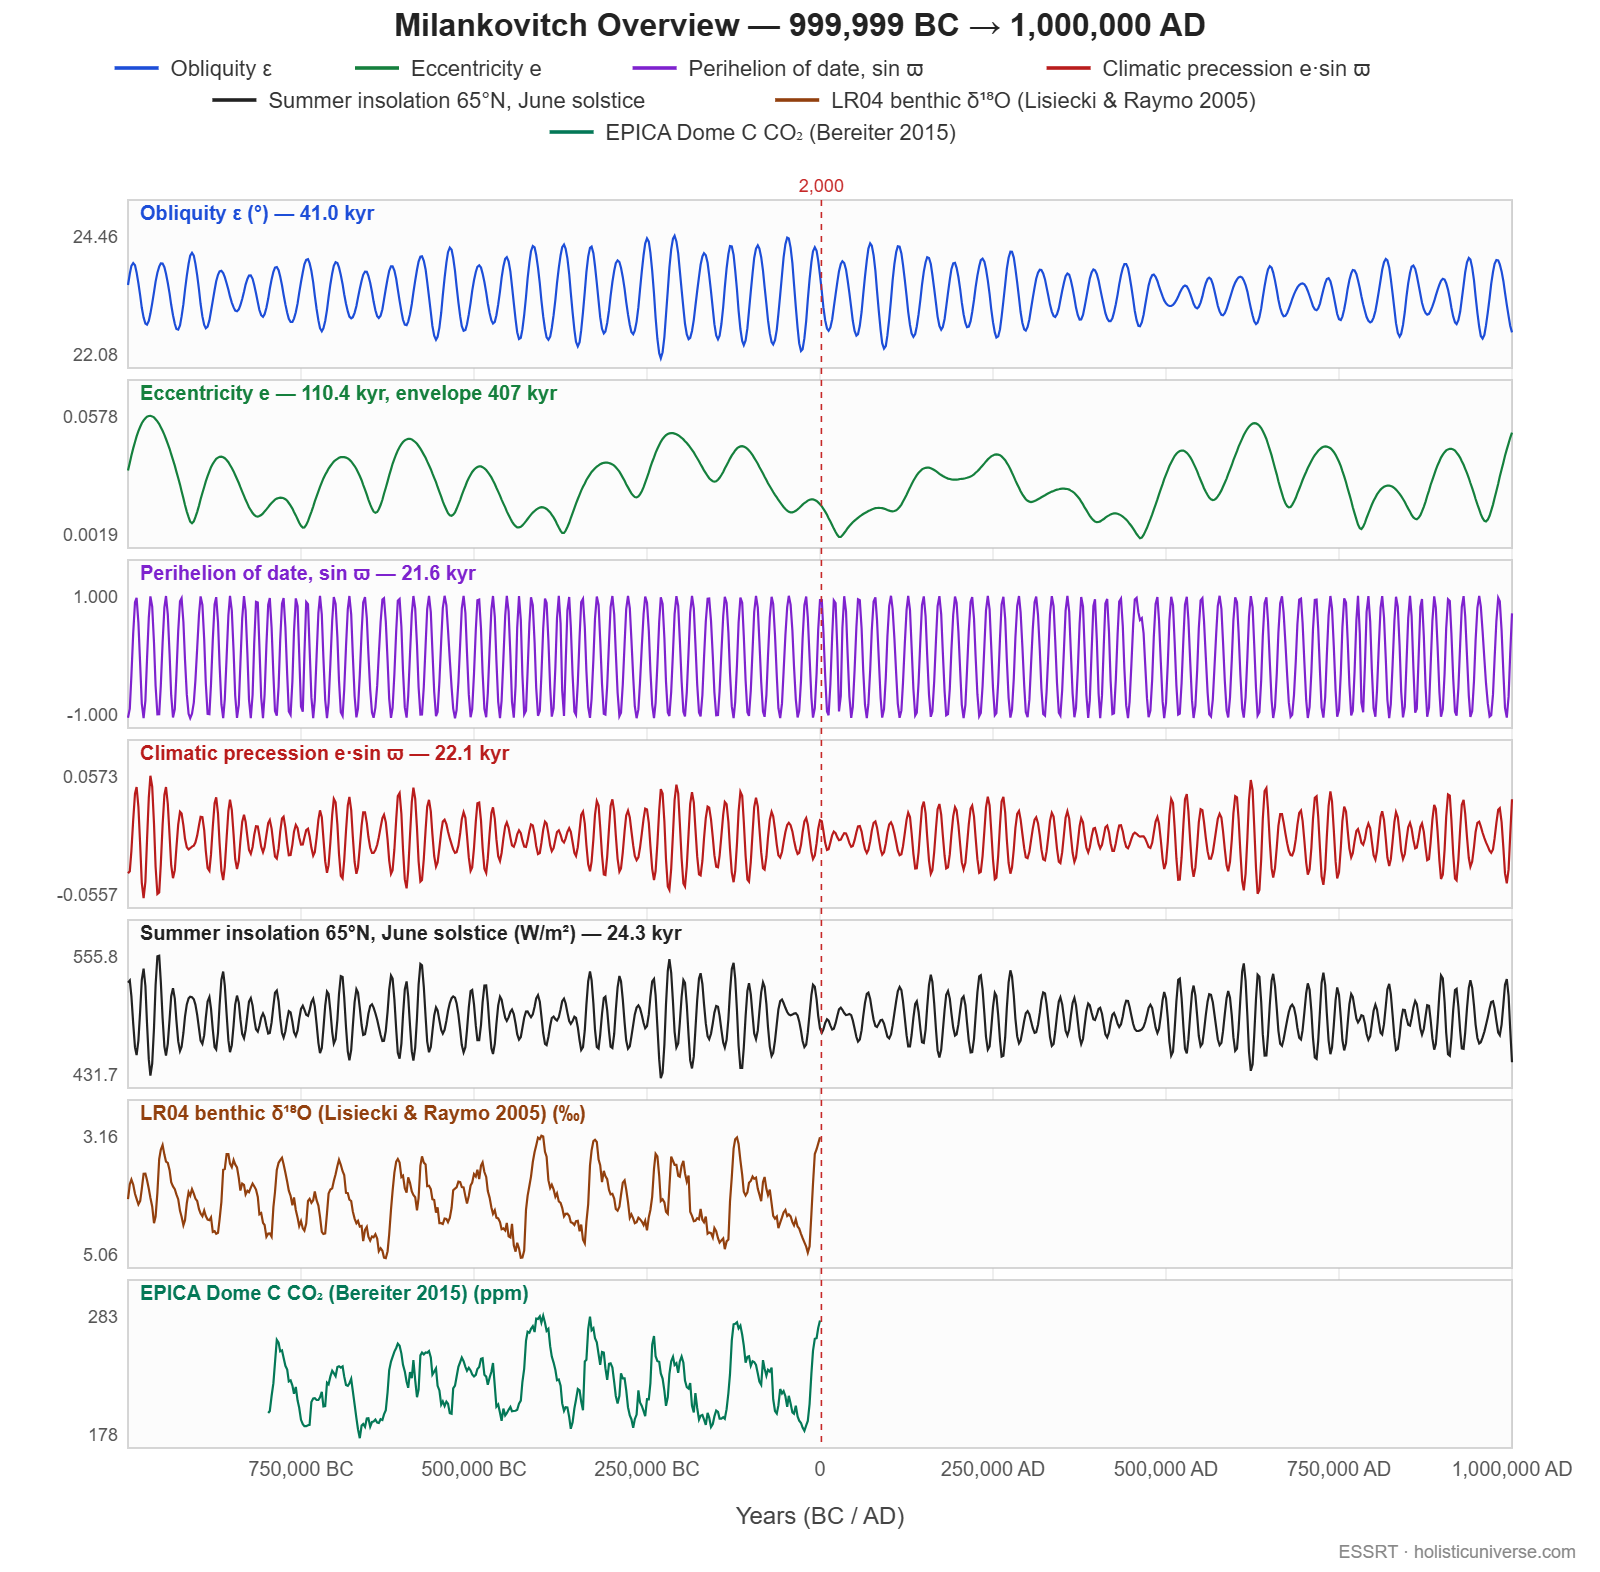Click the 250,000 BC axis tick label
The height and width of the screenshot is (1572, 1600).
(647, 1469)
